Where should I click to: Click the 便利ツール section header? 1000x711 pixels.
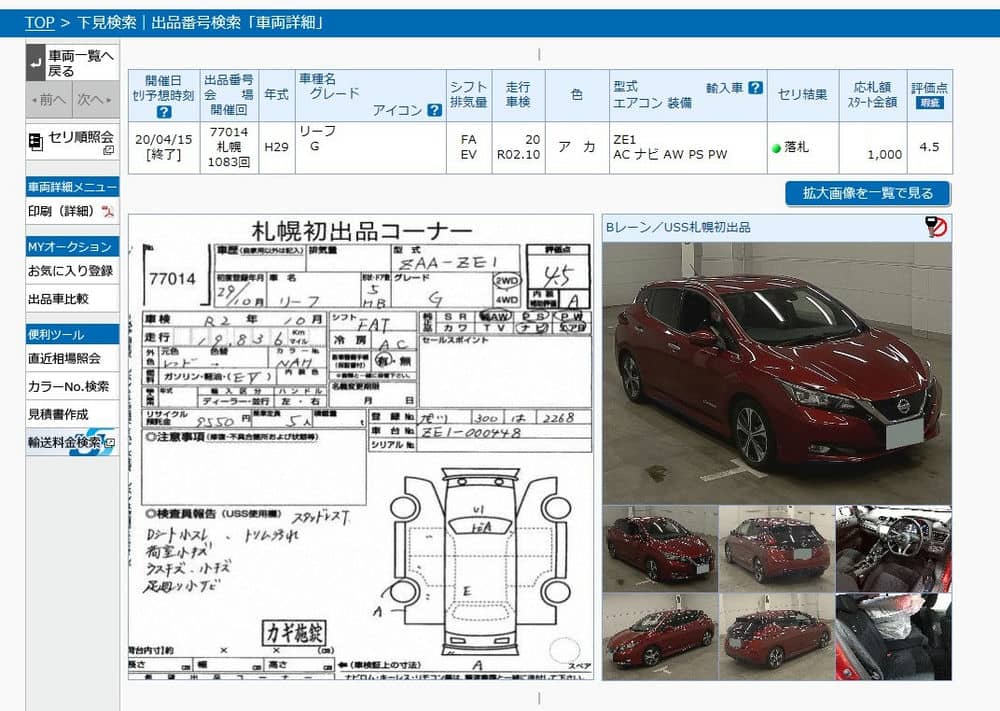(72, 334)
